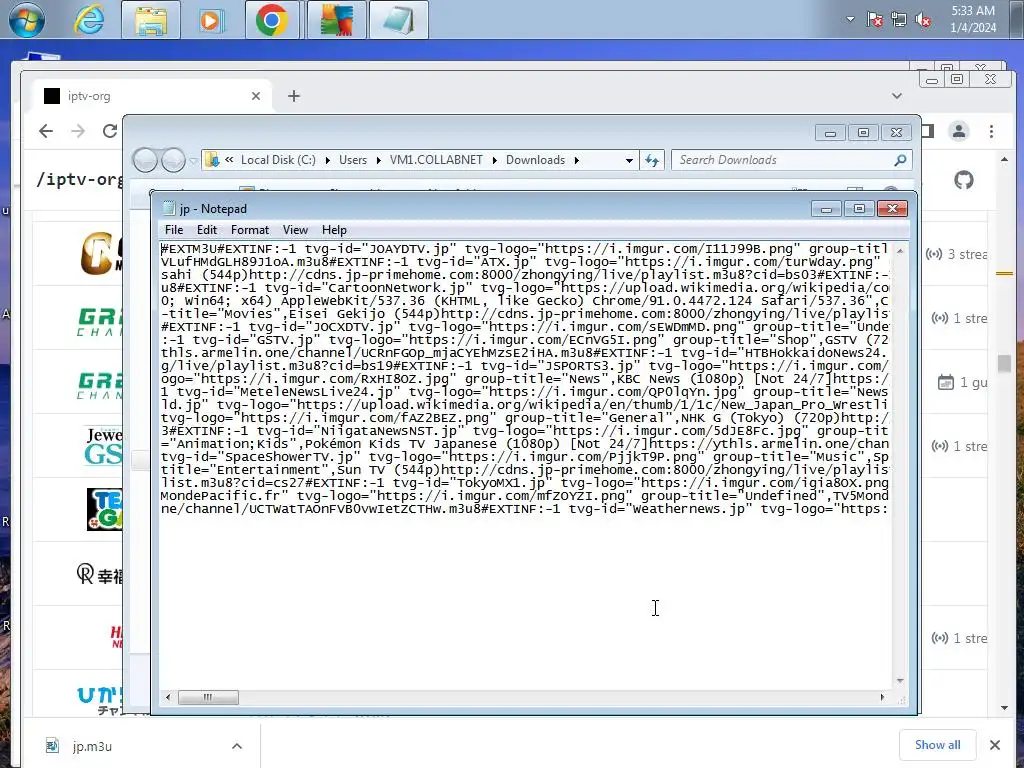Select the iptv-org browser tab

point(150,96)
